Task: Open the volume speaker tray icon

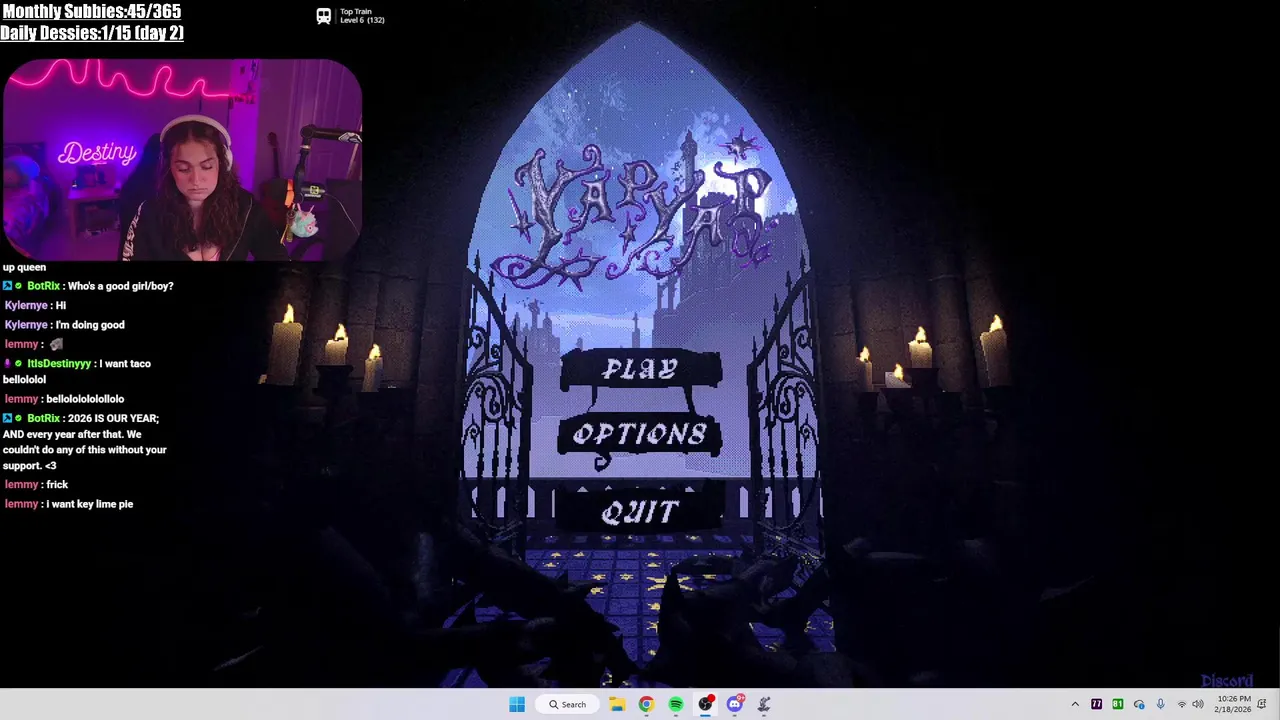Action: point(1198,704)
